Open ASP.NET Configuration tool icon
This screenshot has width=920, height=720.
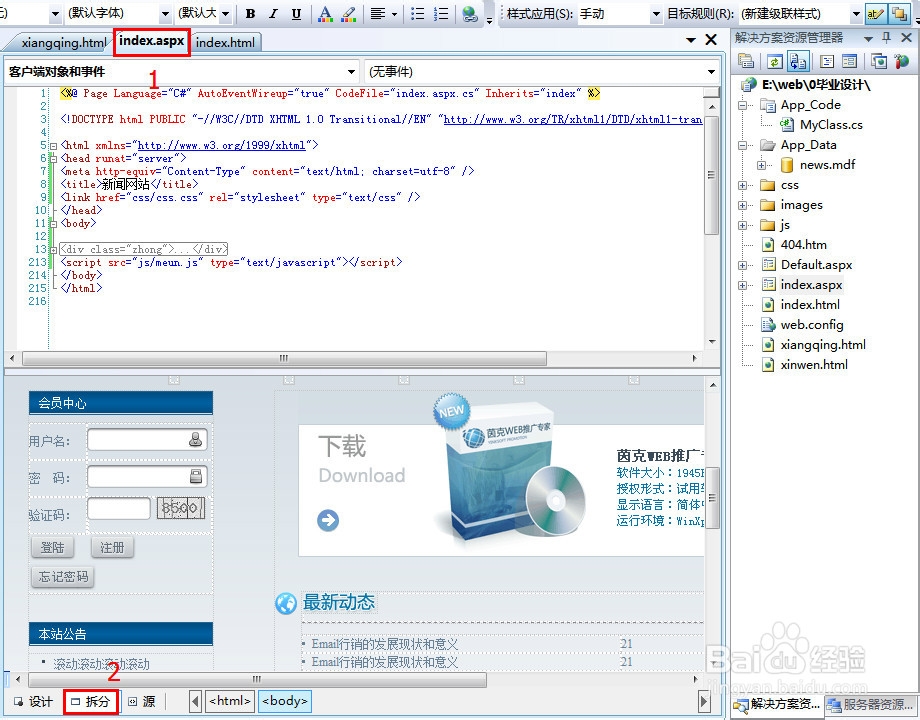tap(901, 61)
